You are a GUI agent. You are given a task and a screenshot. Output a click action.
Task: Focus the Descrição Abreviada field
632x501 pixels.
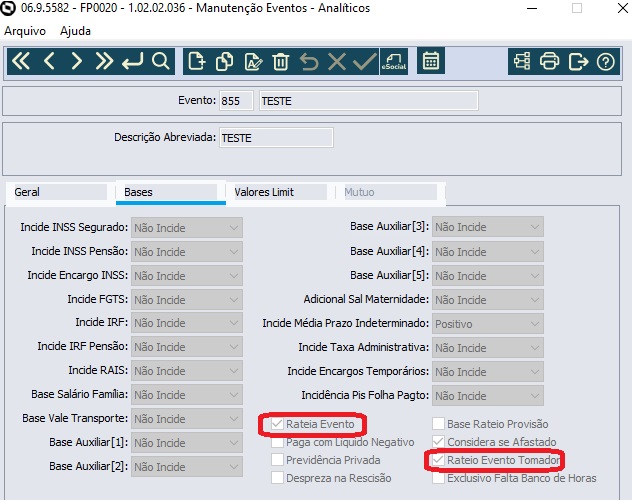(276, 138)
